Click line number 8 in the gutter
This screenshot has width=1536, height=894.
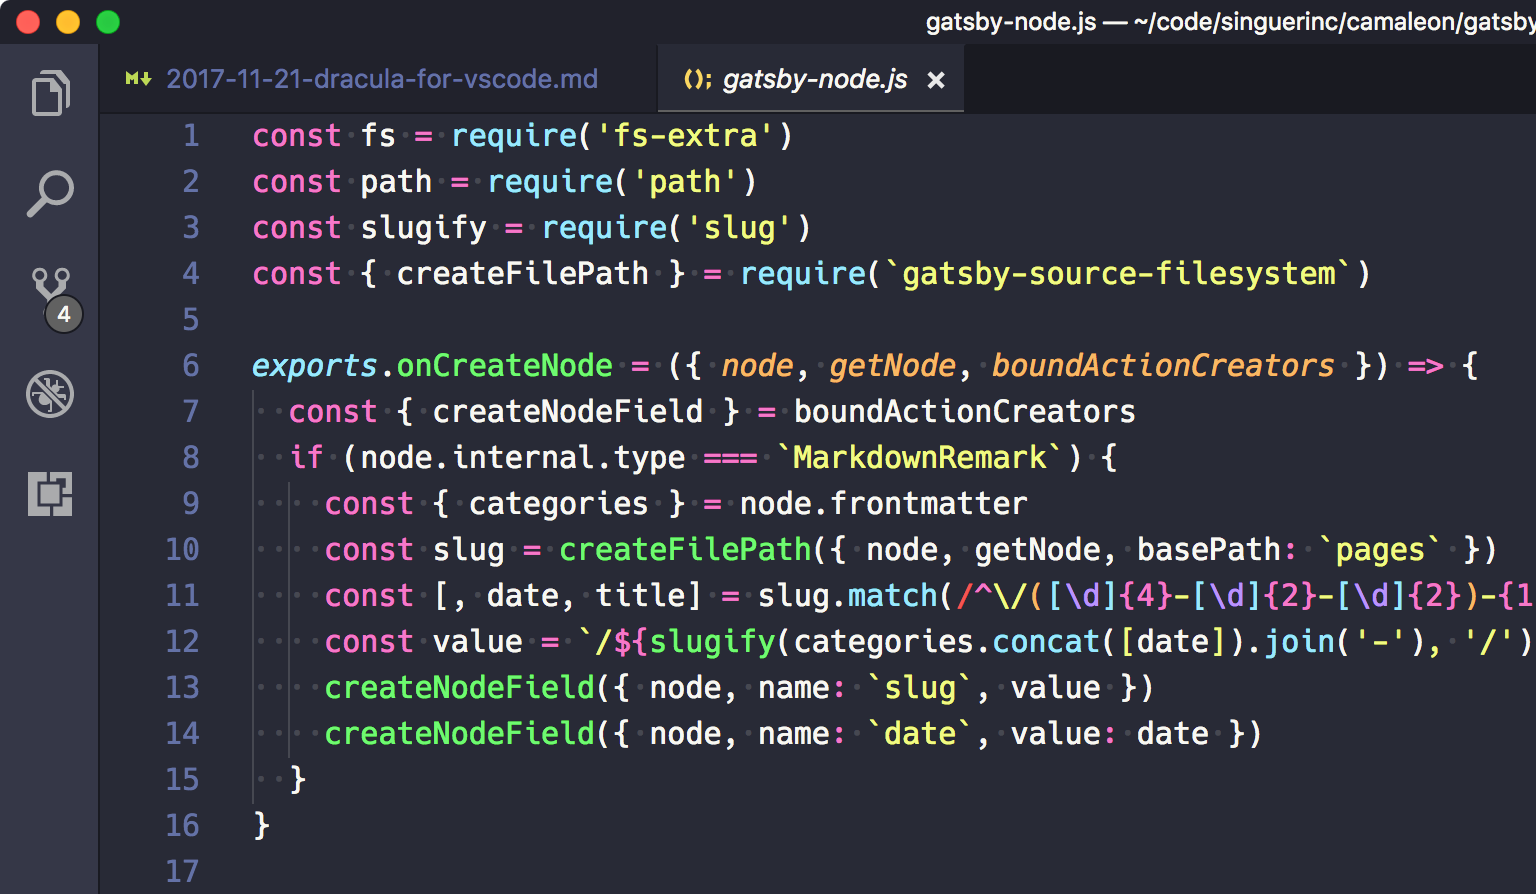pos(191,457)
